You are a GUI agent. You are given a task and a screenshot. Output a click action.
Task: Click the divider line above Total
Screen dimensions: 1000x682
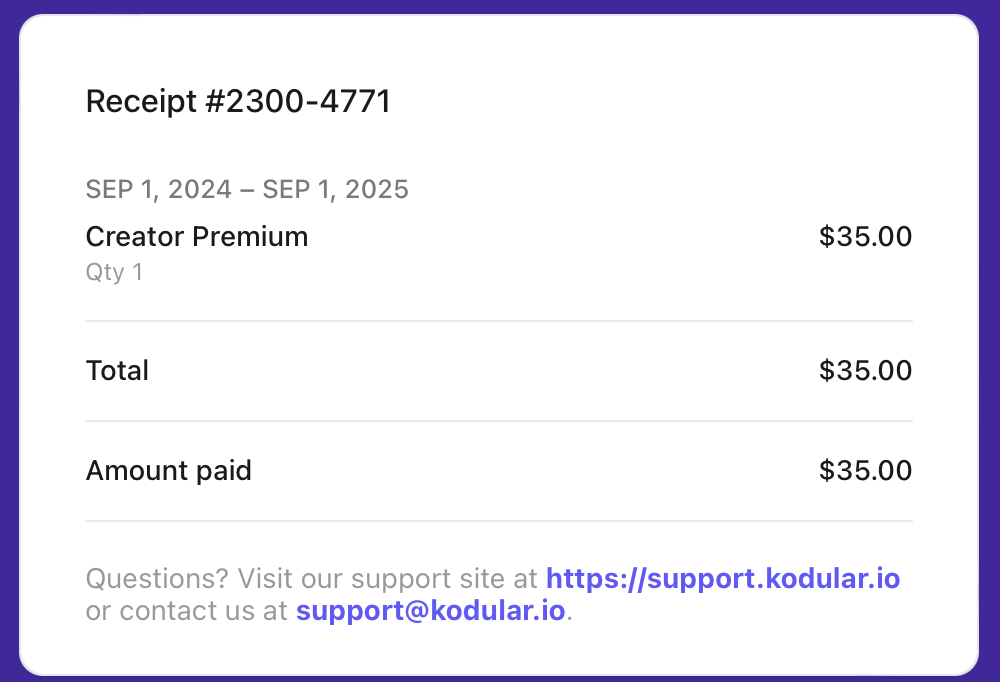pos(499,321)
